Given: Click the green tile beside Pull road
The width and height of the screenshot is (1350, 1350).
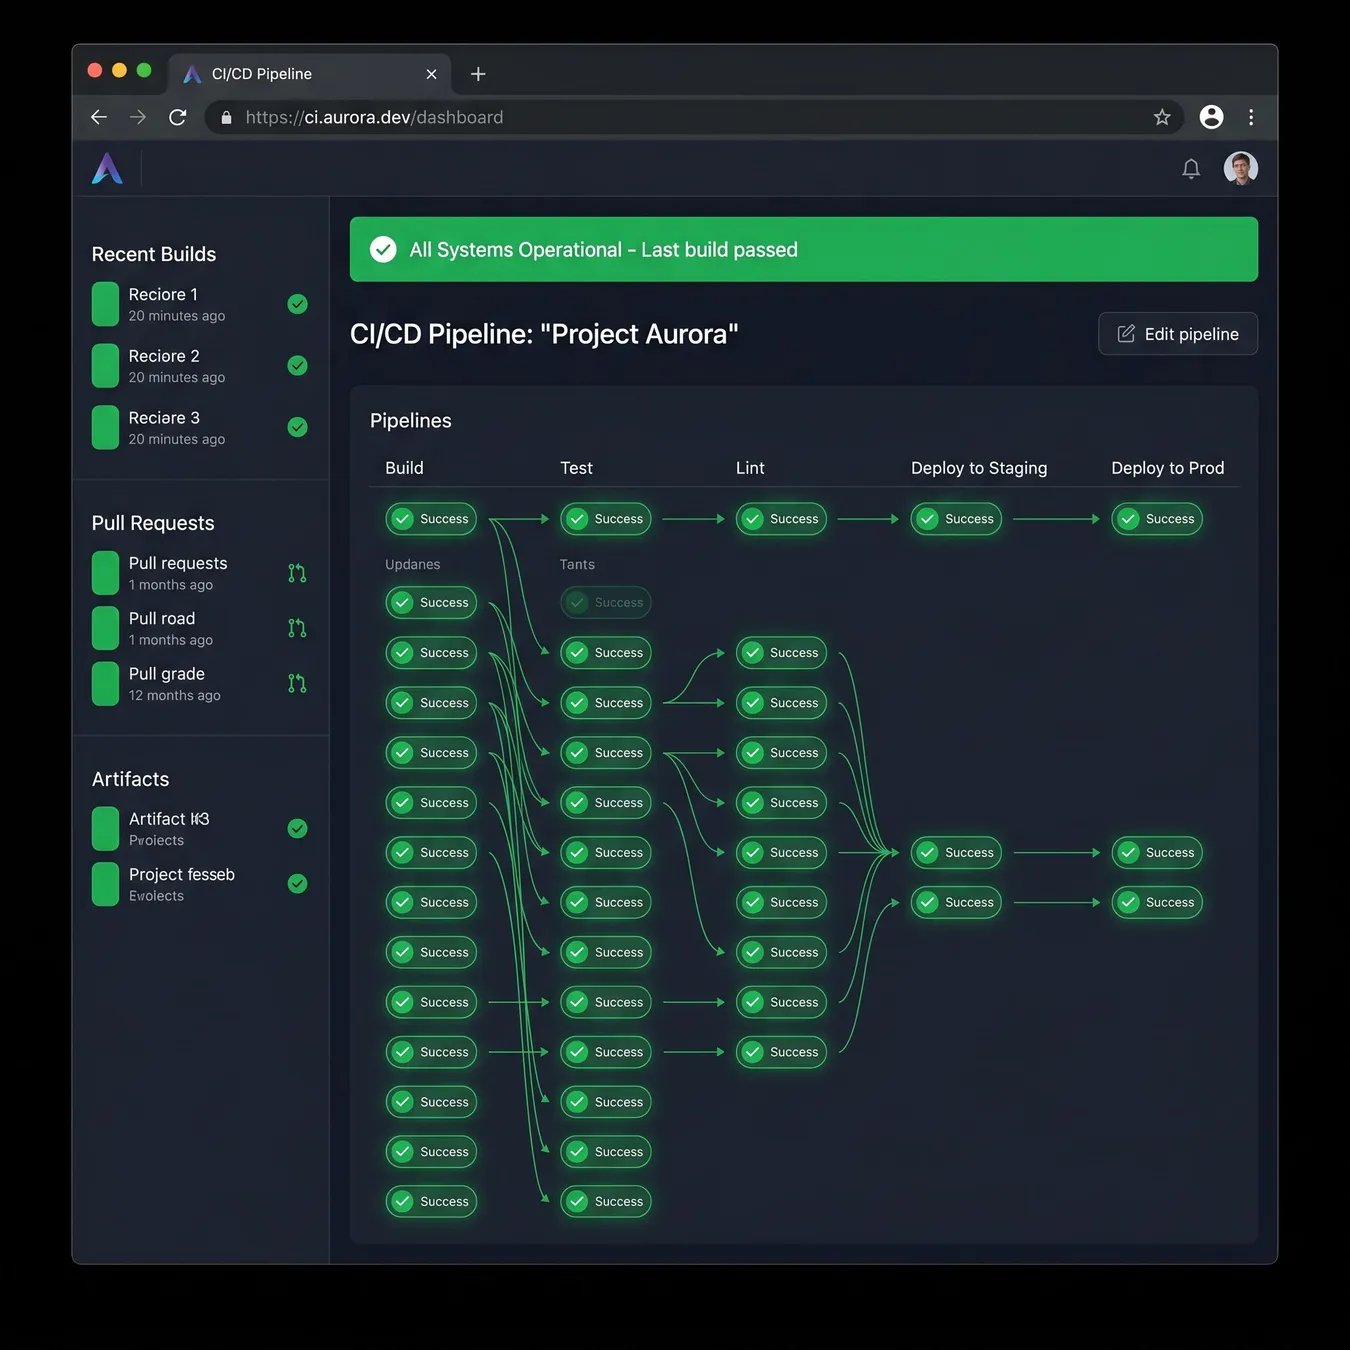Looking at the screenshot, I should (105, 628).
